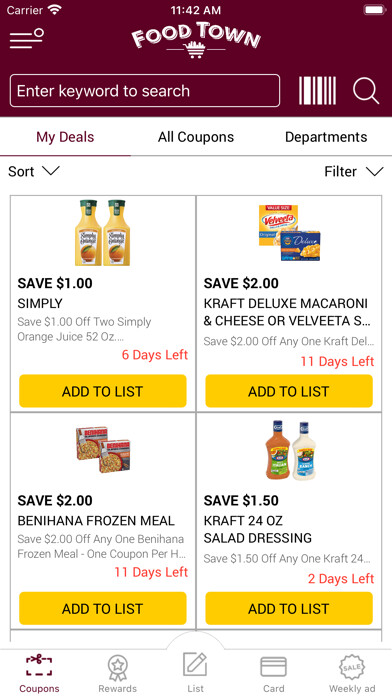Add Simply orange juice coupon to list
392x696 pixels.
103,391
